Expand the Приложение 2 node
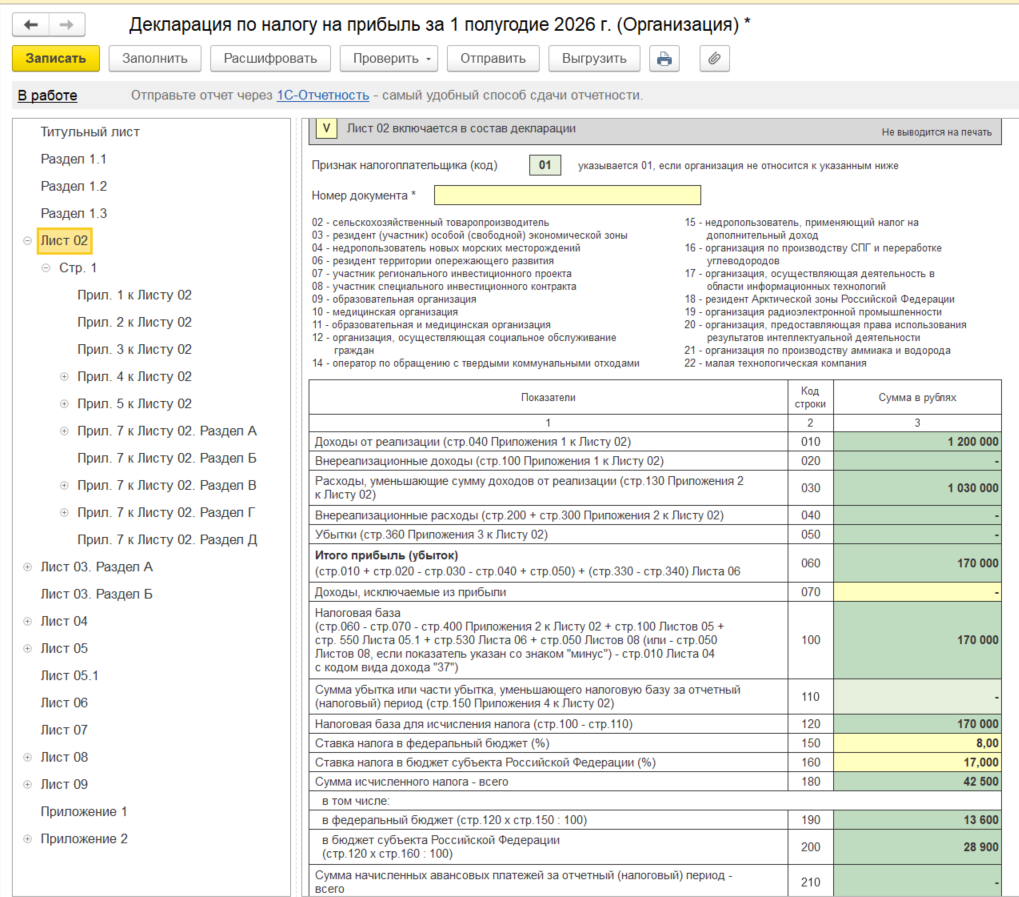Screen dimensions: 1019x897 pos(27,838)
